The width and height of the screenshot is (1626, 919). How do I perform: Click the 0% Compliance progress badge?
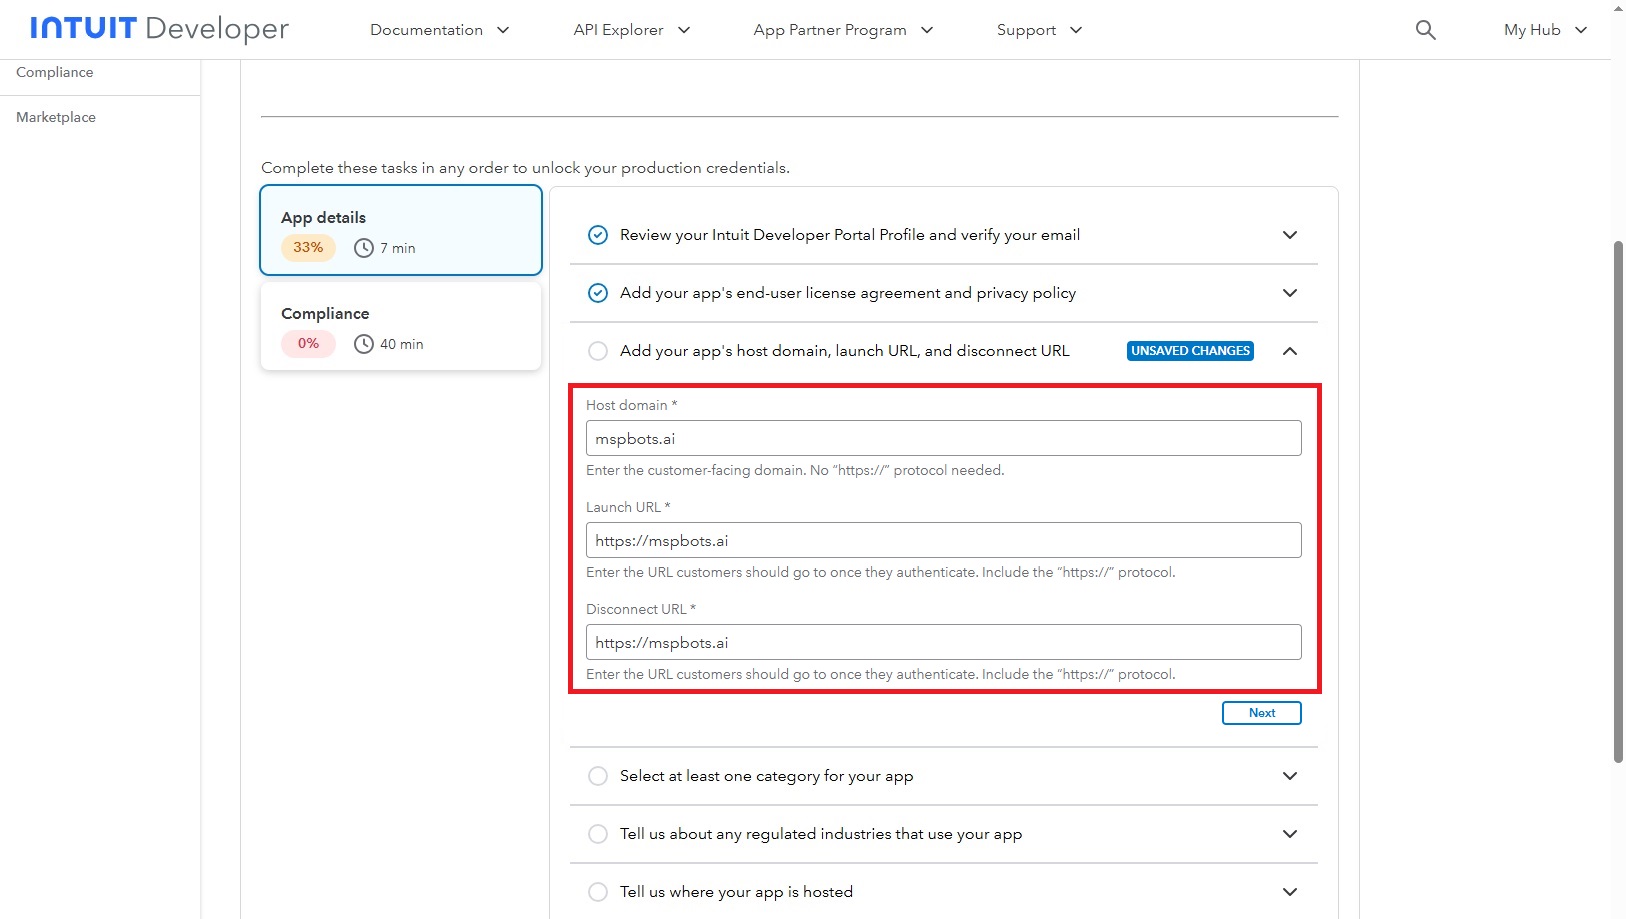(308, 343)
